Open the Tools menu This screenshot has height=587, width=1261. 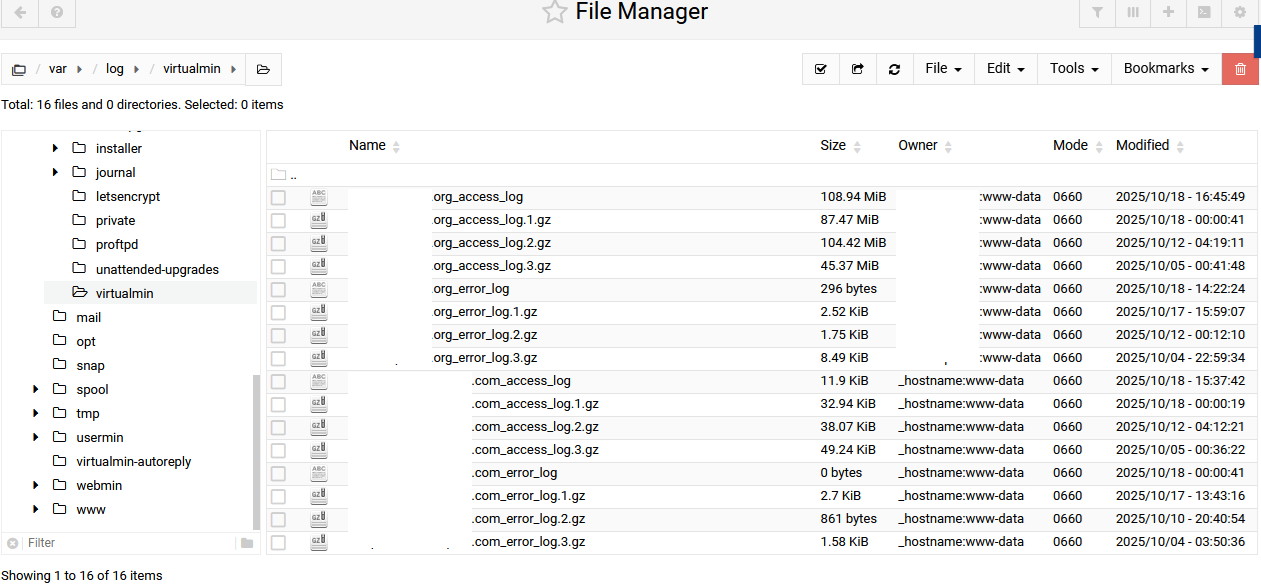point(1074,69)
